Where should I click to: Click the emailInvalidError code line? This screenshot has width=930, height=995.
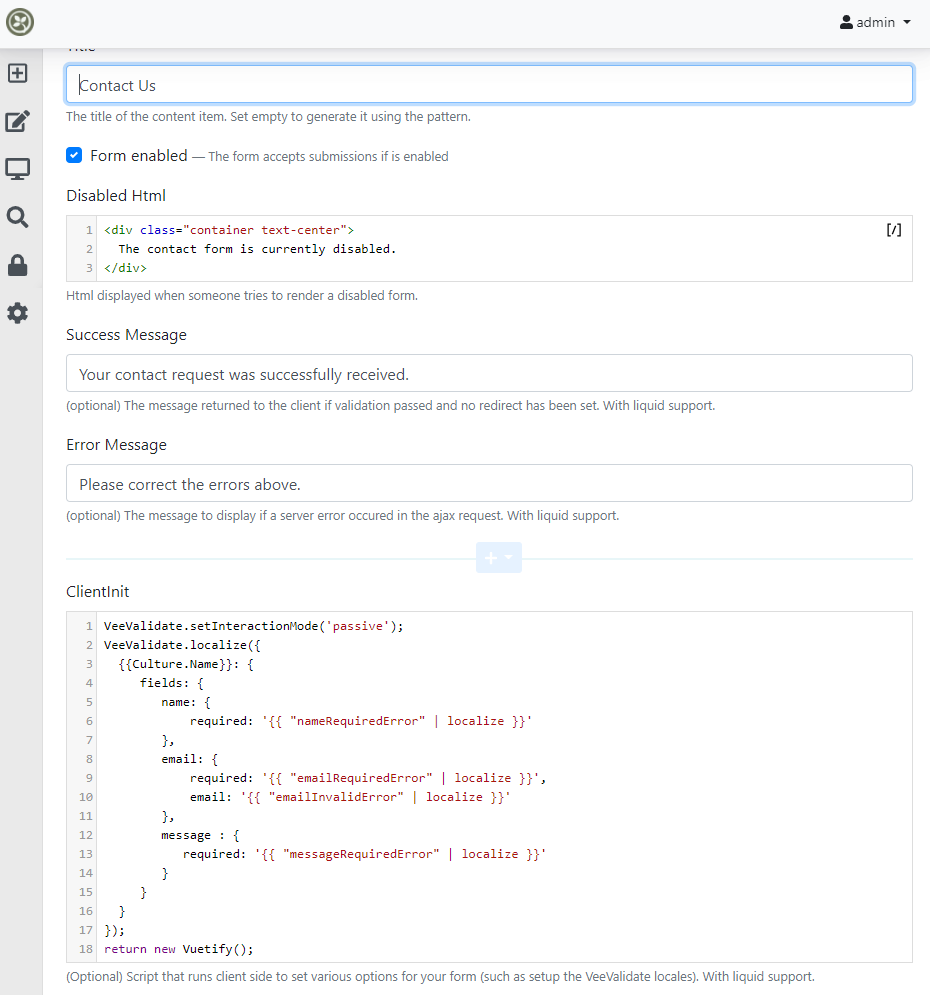(350, 798)
